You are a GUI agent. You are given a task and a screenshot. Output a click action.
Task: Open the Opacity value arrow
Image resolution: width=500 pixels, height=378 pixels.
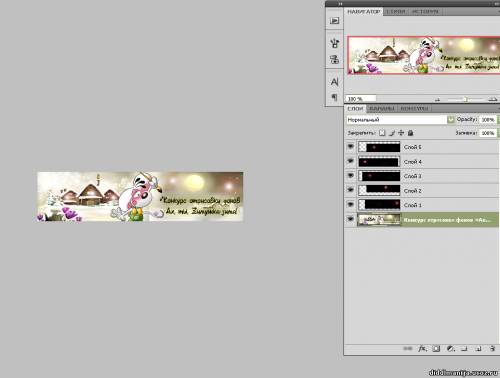tap(498, 120)
